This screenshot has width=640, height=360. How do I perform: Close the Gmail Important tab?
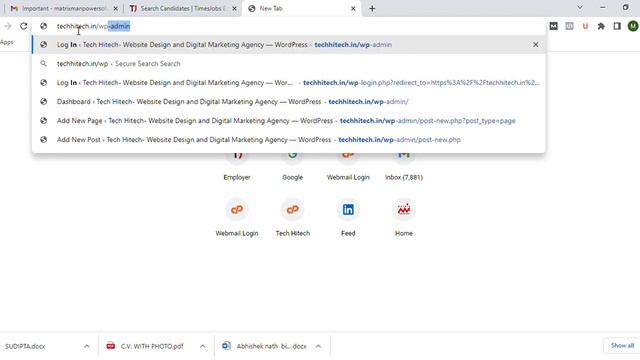(x=115, y=8)
